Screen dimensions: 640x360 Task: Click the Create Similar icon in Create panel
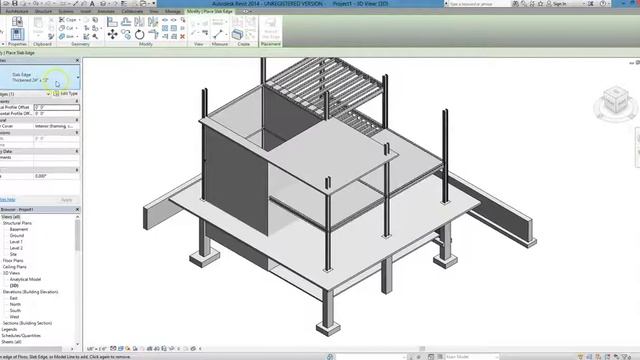[x=237, y=34]
